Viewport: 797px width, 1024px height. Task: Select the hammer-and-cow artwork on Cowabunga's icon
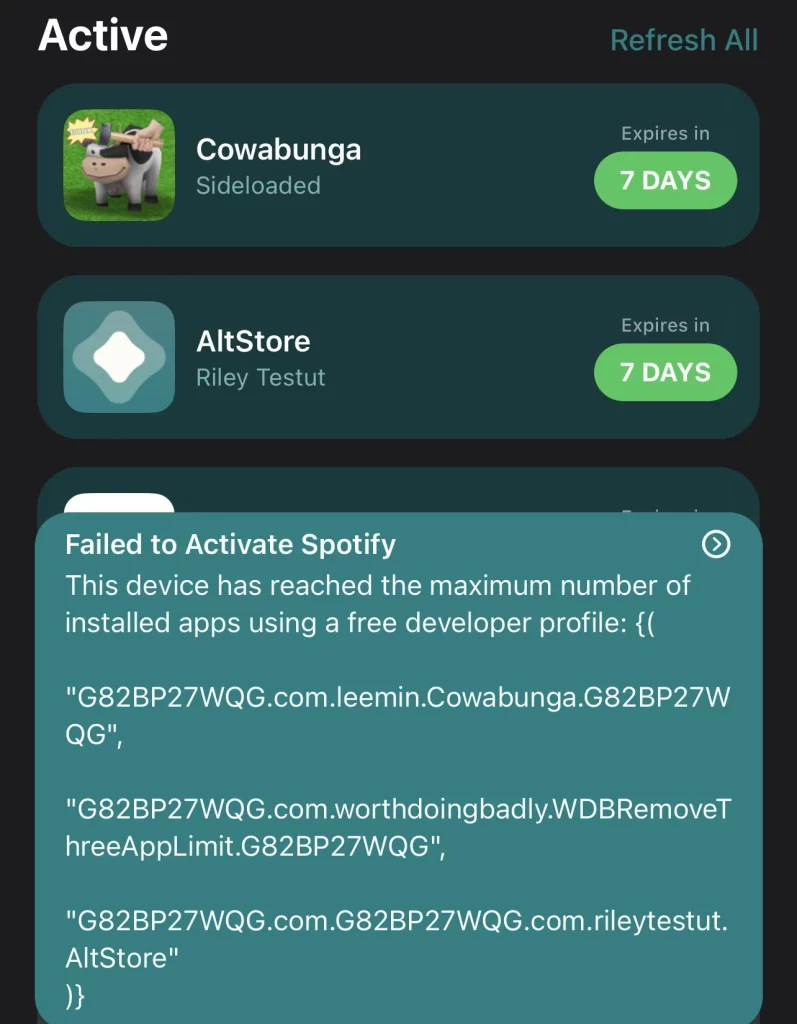[x=125, y=160]
